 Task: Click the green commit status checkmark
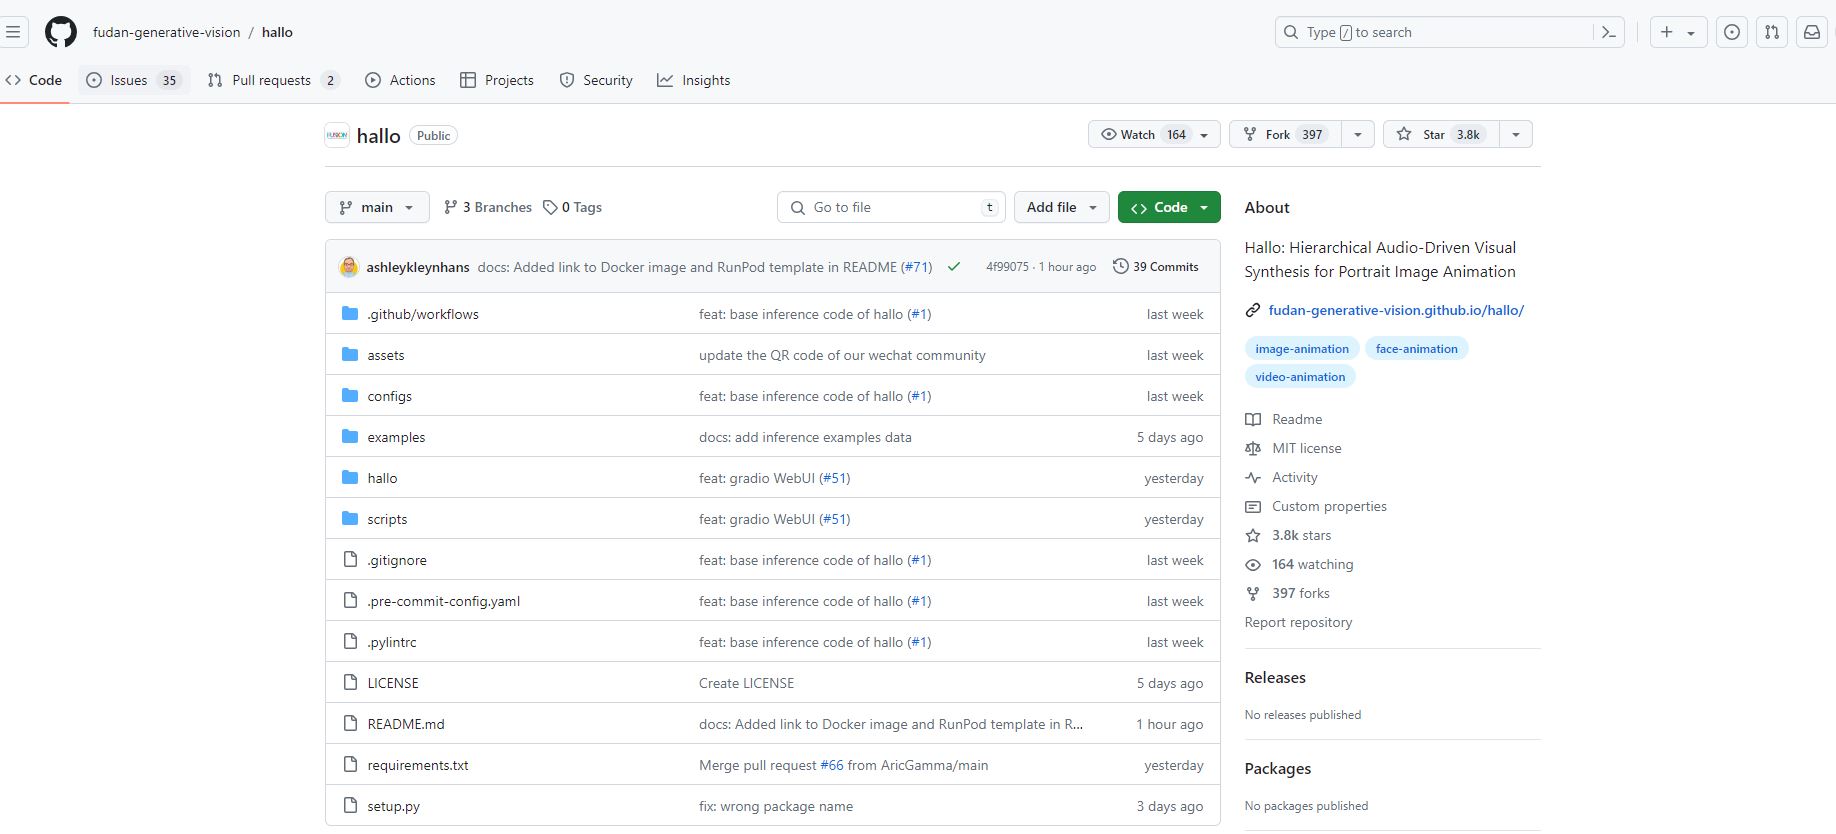[x=954, y=267]
